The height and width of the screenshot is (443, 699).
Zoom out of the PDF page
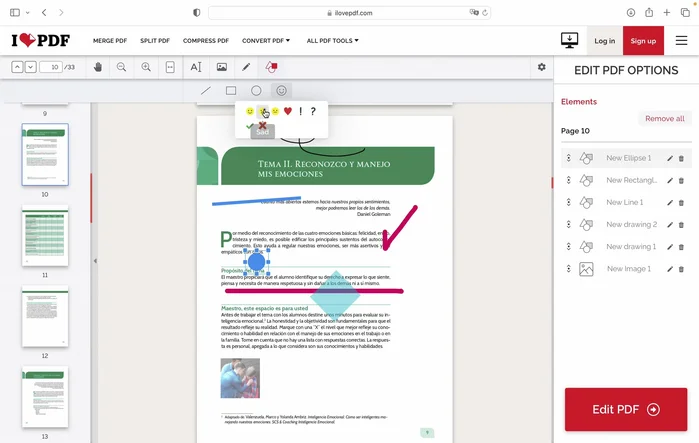(x=121, y=67)
